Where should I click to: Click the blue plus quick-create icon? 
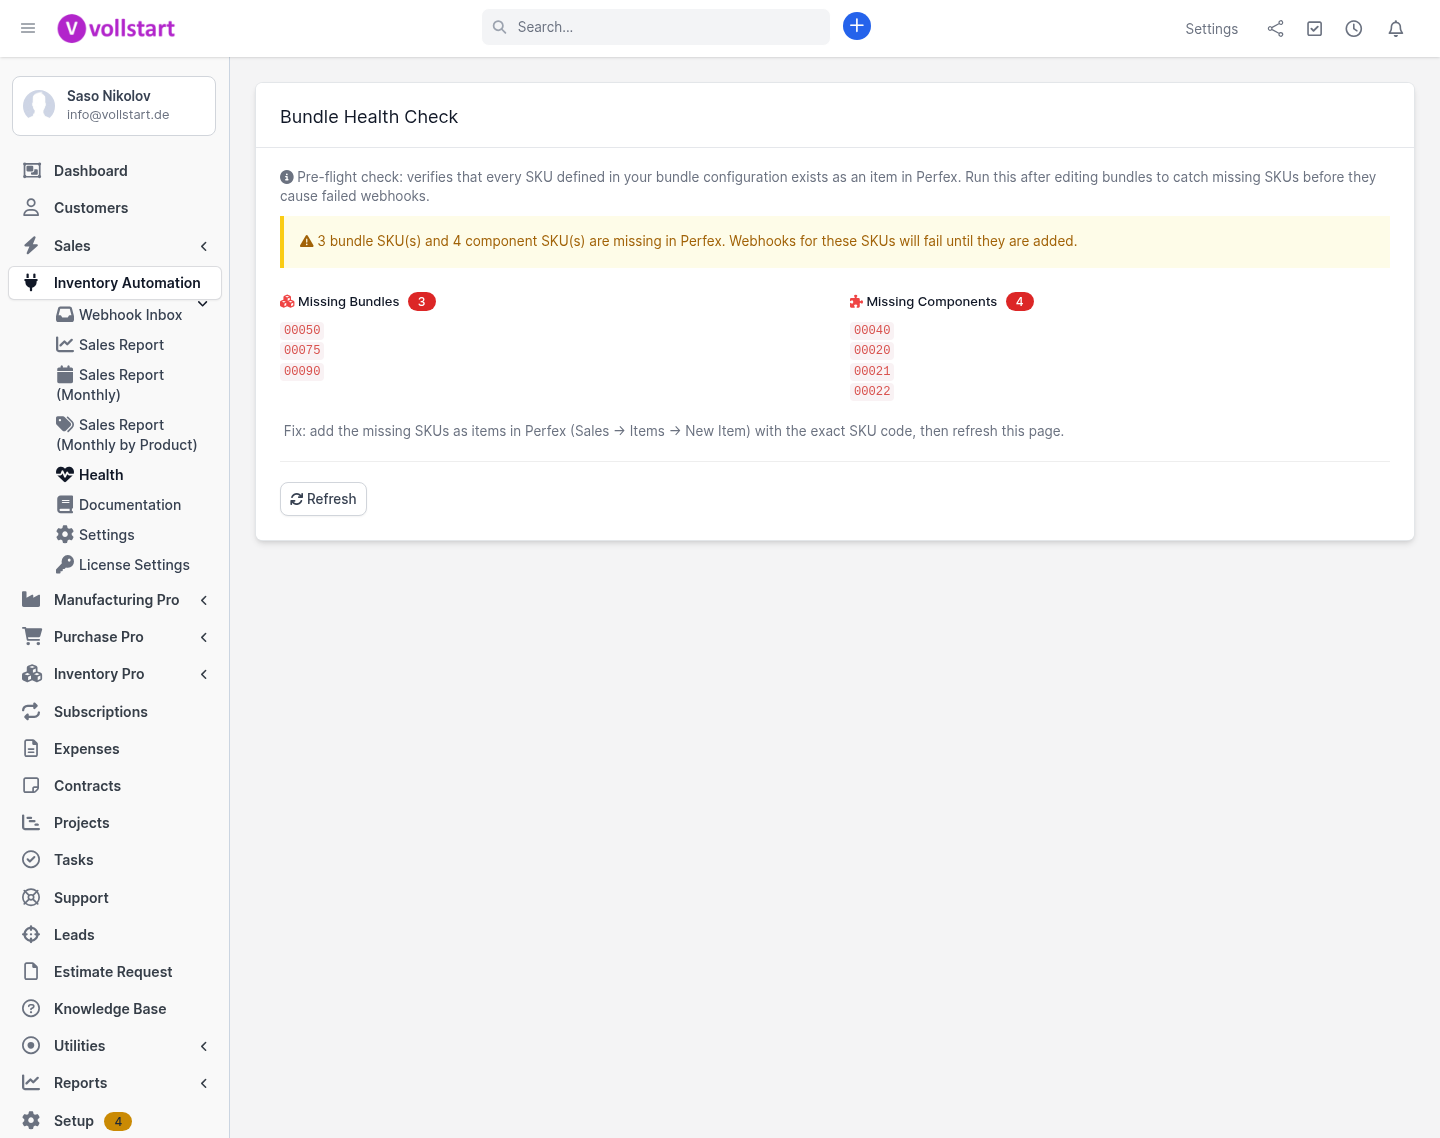coord(857,26)
